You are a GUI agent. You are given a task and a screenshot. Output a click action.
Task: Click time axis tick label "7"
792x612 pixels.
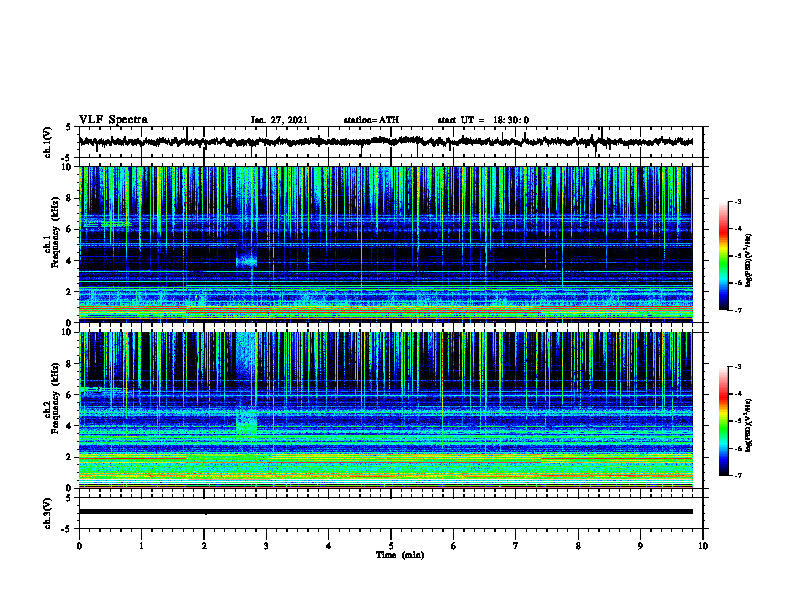pos(516,546)
